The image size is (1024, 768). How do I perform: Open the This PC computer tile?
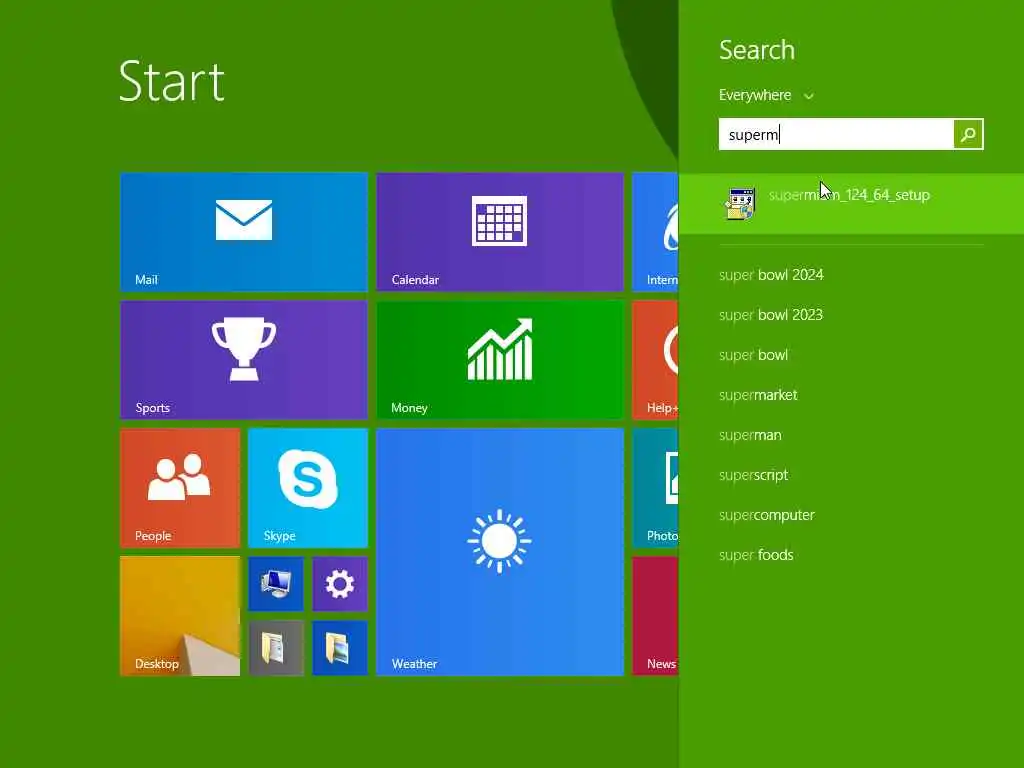(276, 584)
